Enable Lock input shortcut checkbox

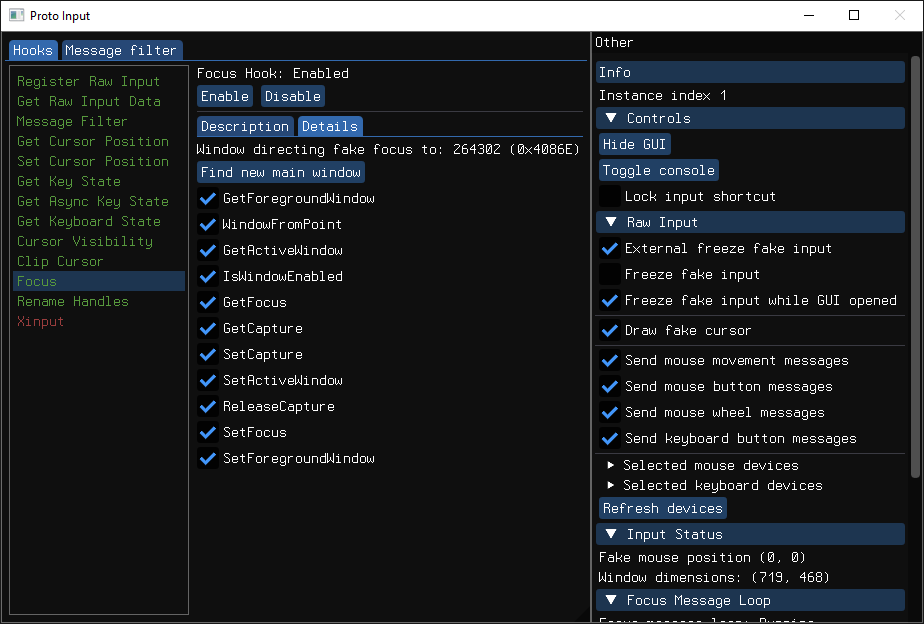(609, 196)
